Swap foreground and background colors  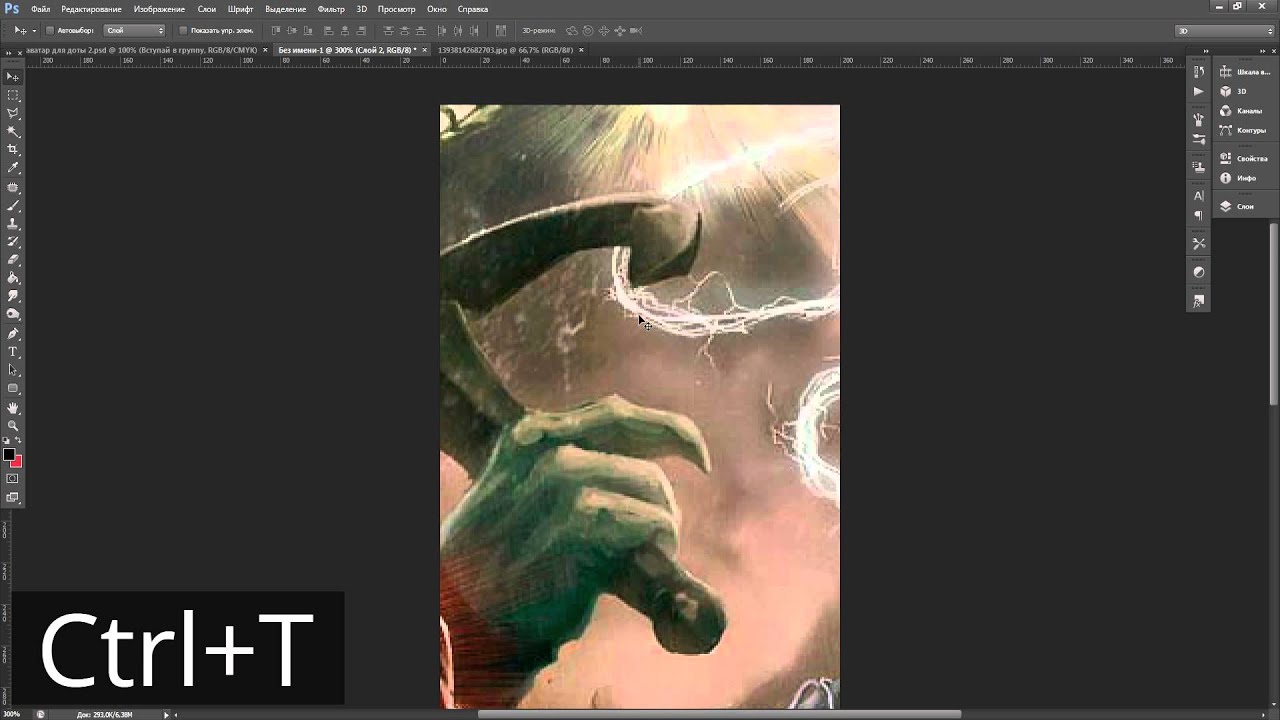[18, 441]
